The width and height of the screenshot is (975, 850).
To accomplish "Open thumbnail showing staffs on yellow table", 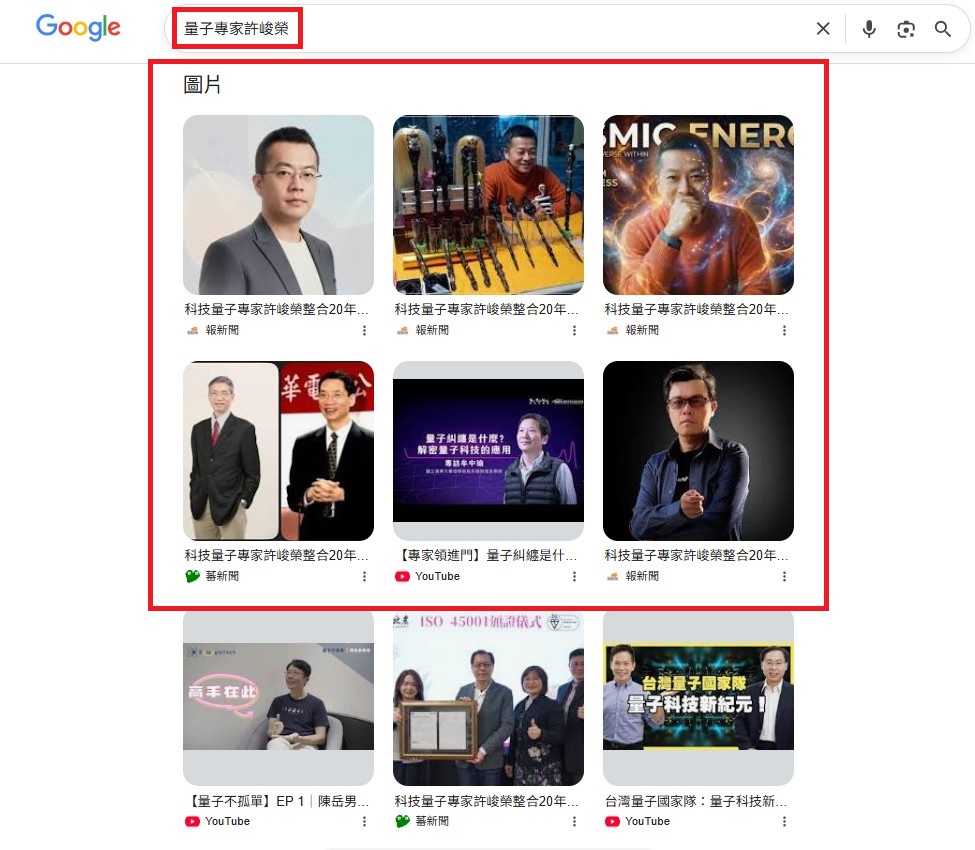I will point(488,204).
